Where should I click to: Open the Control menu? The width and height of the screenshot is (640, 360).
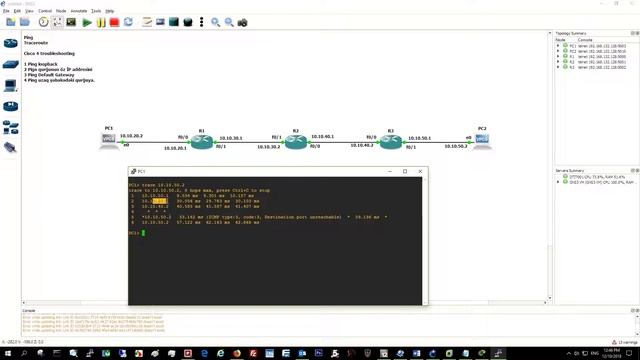point(45,11)
